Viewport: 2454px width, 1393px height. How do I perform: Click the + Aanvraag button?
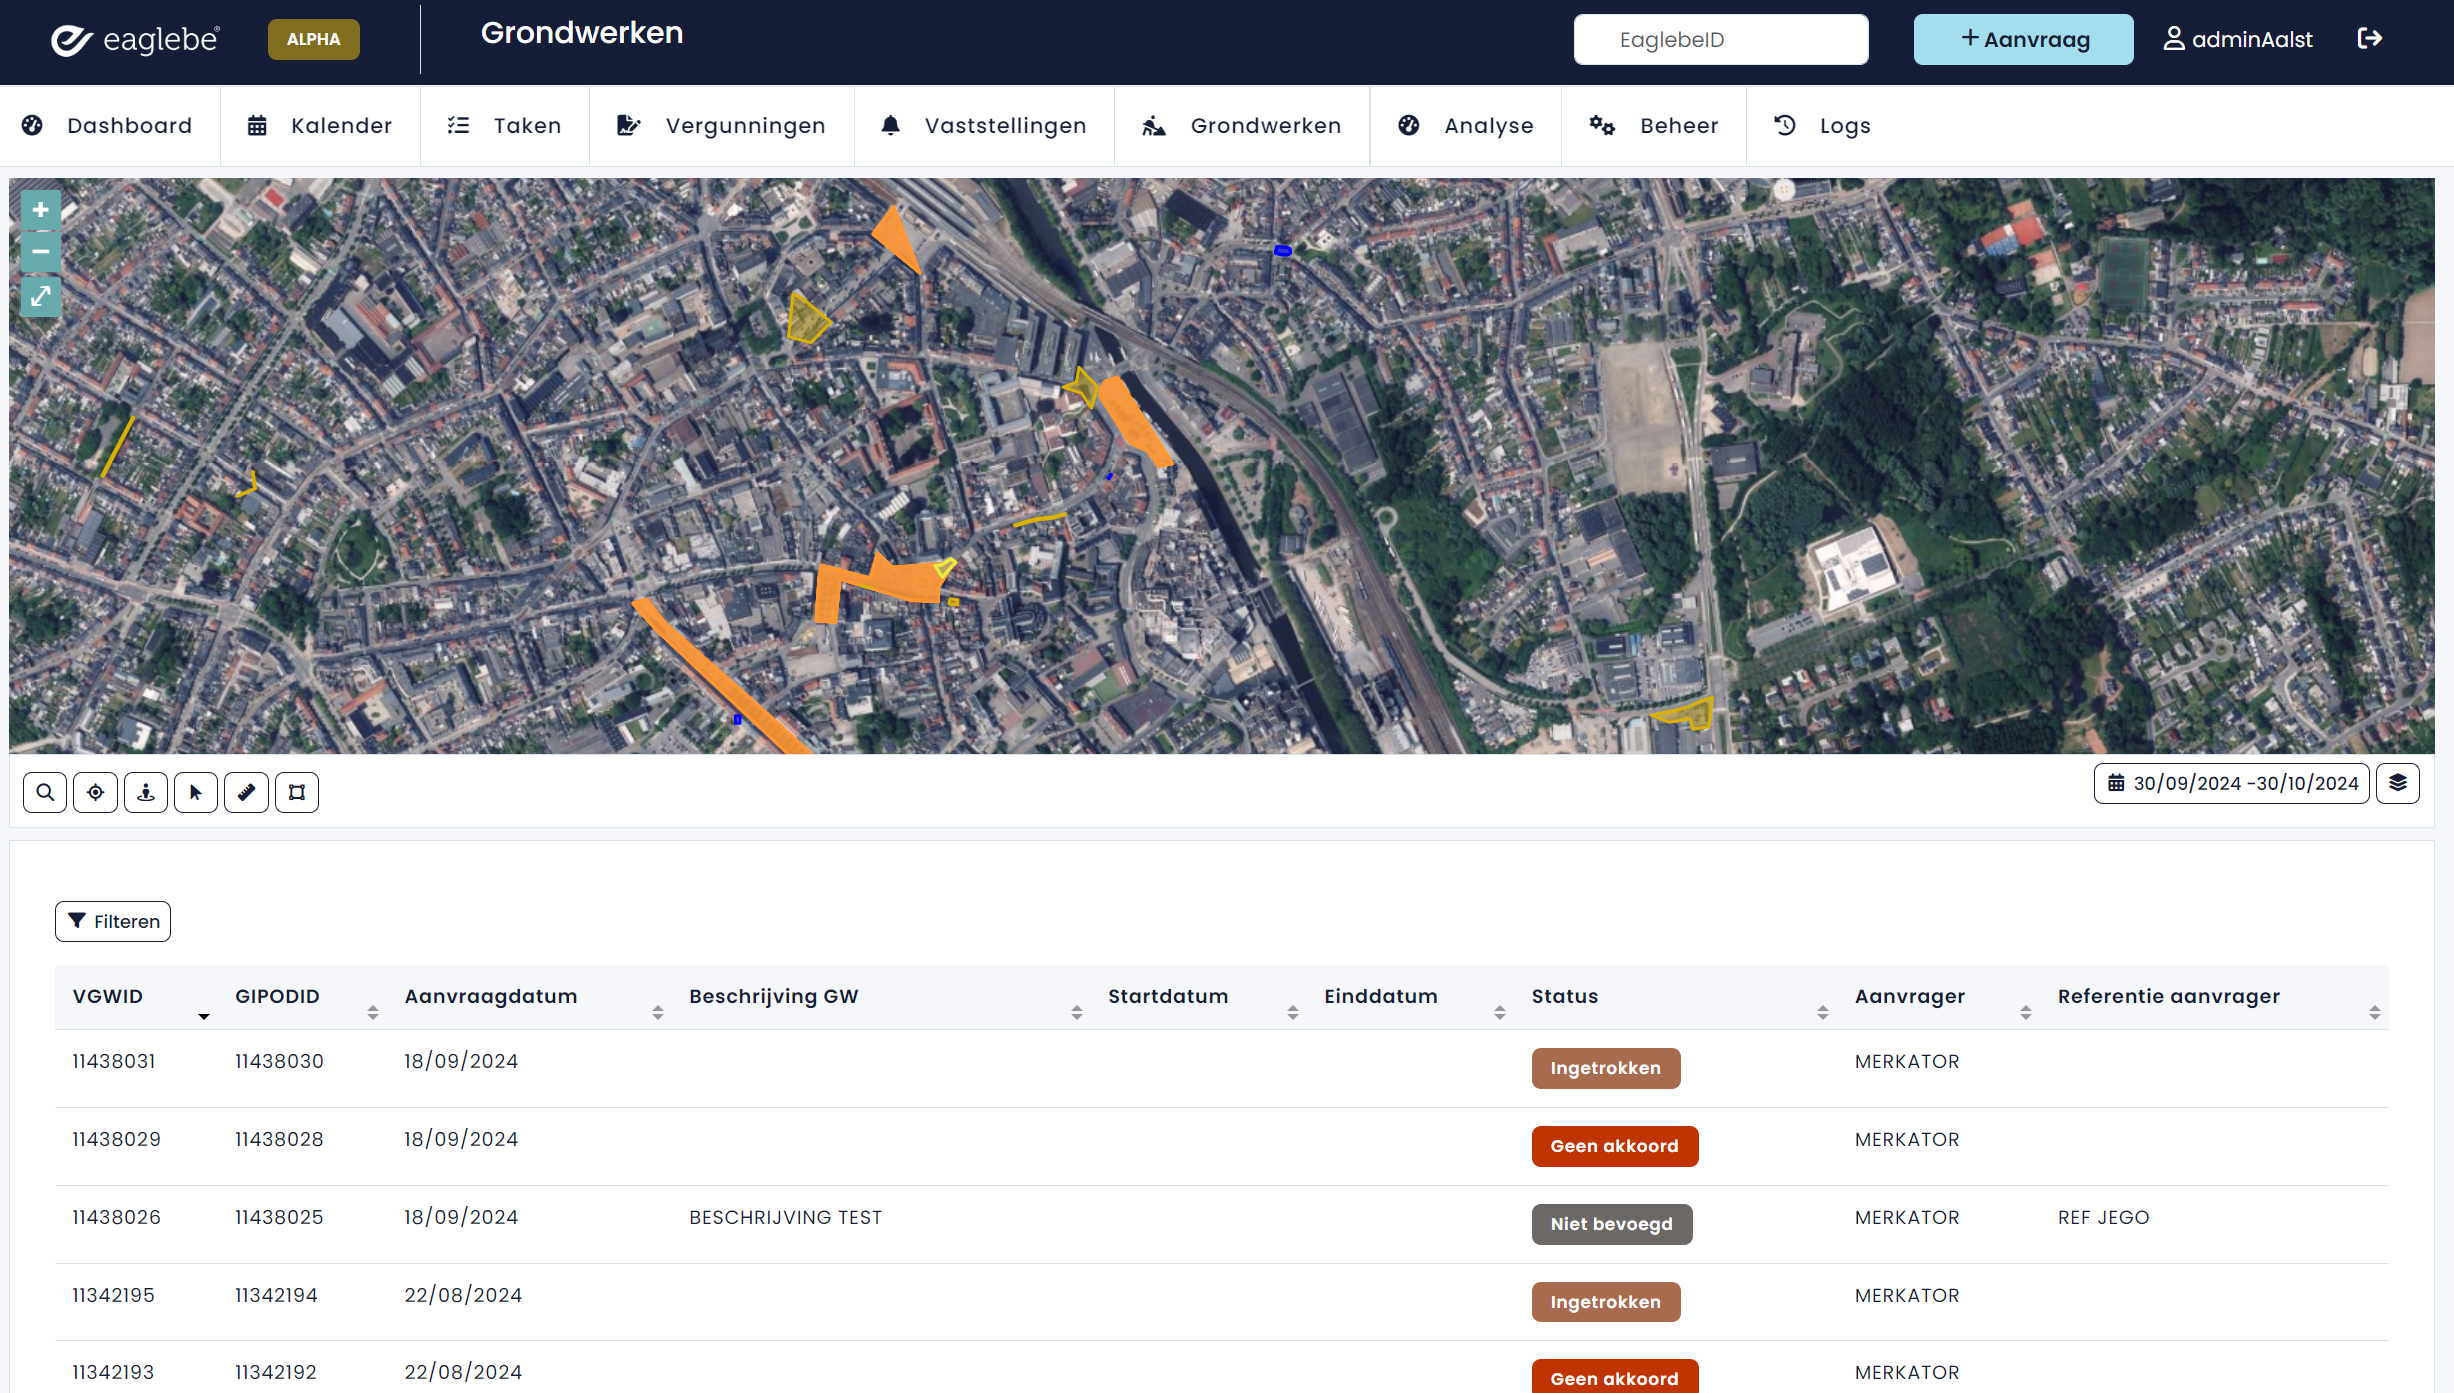[x=2023, y=40]
